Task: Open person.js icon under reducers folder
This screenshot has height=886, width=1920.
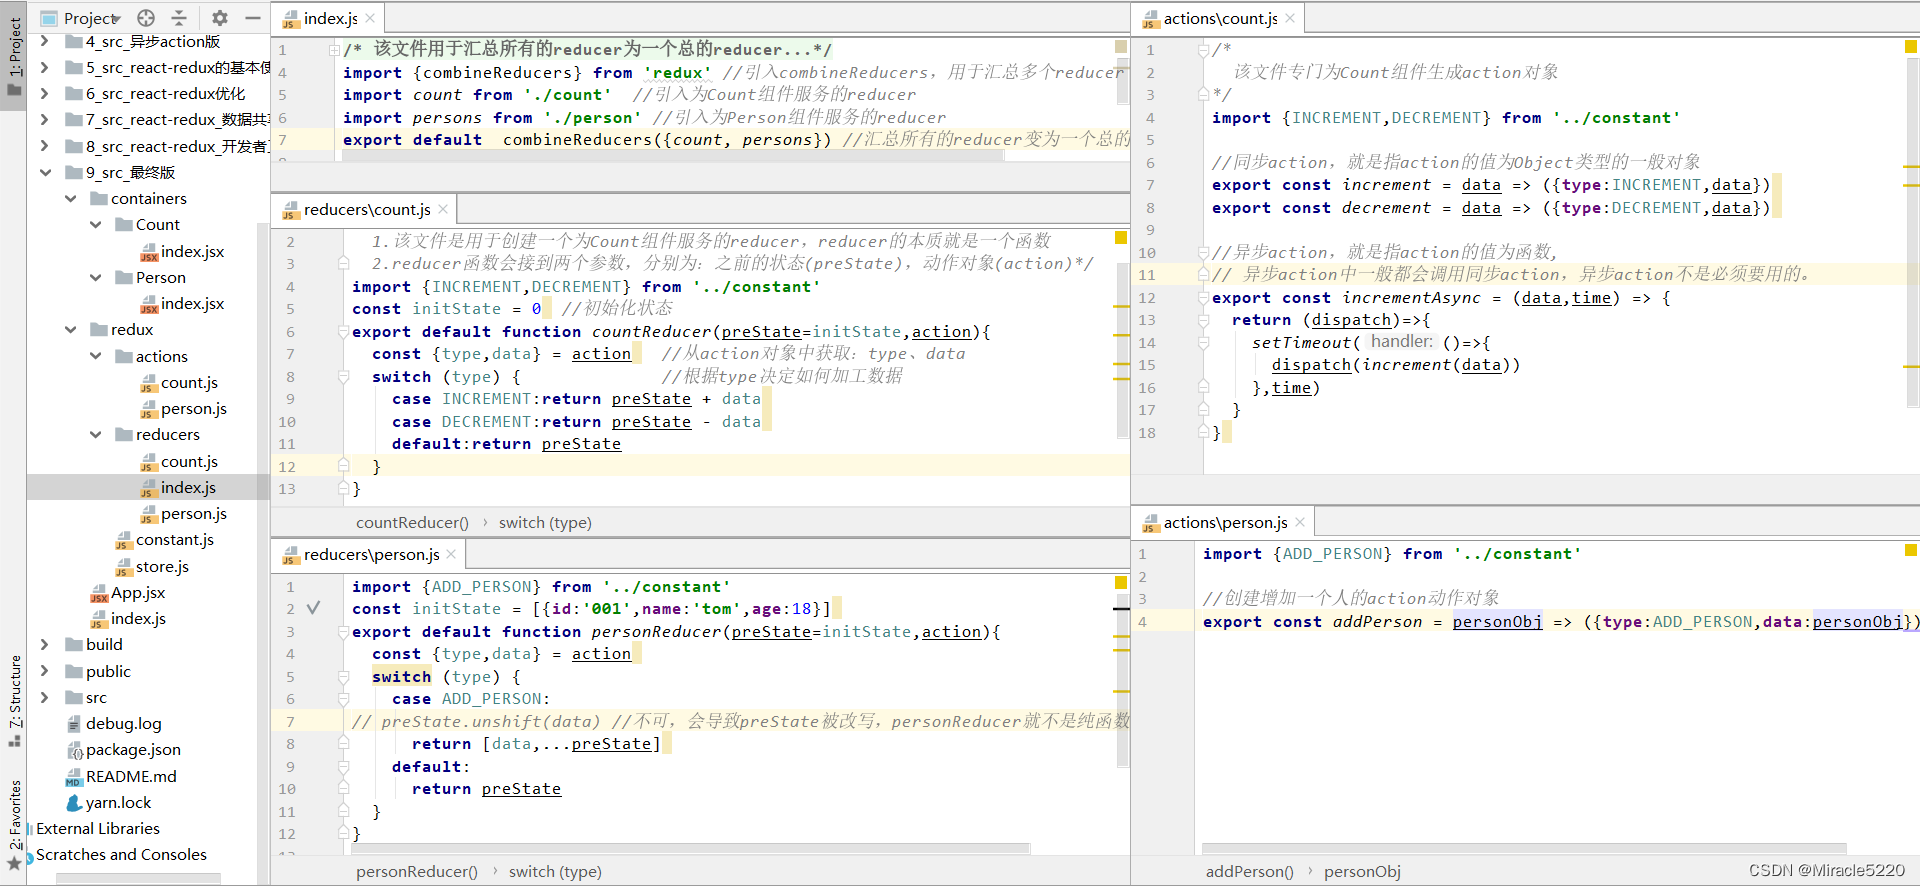Action: click(x=149, y=514)
